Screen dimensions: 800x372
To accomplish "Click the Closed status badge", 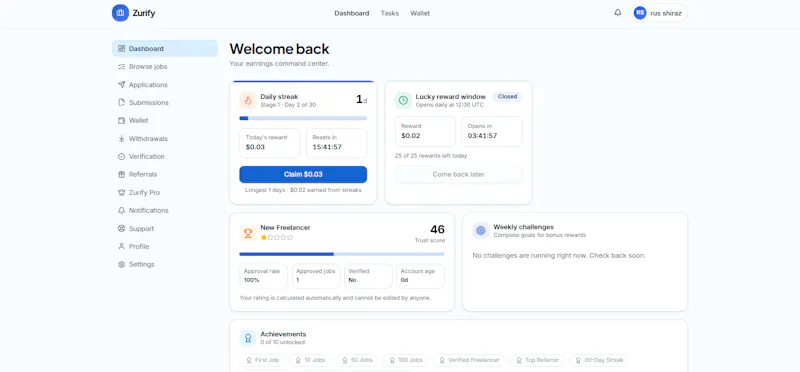I will (x=507, y=96).
